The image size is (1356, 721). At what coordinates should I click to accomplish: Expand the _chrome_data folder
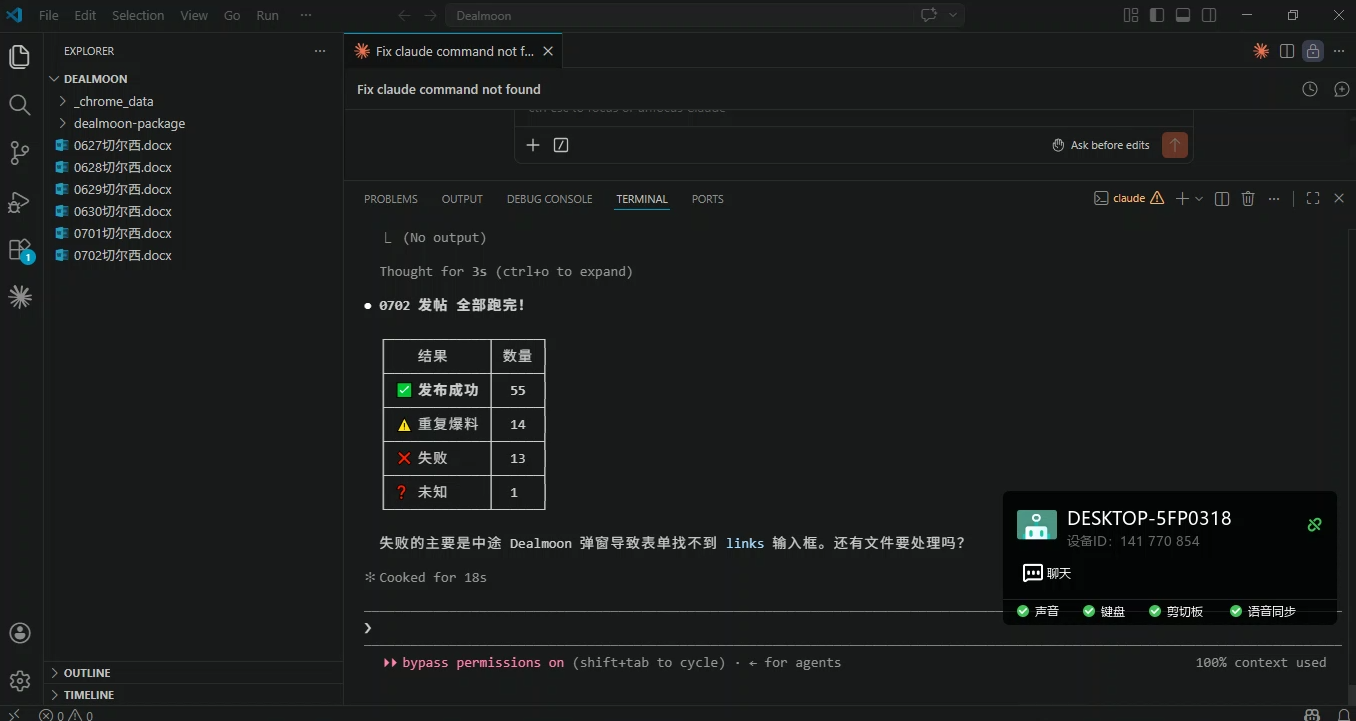(x=193, y=101)
